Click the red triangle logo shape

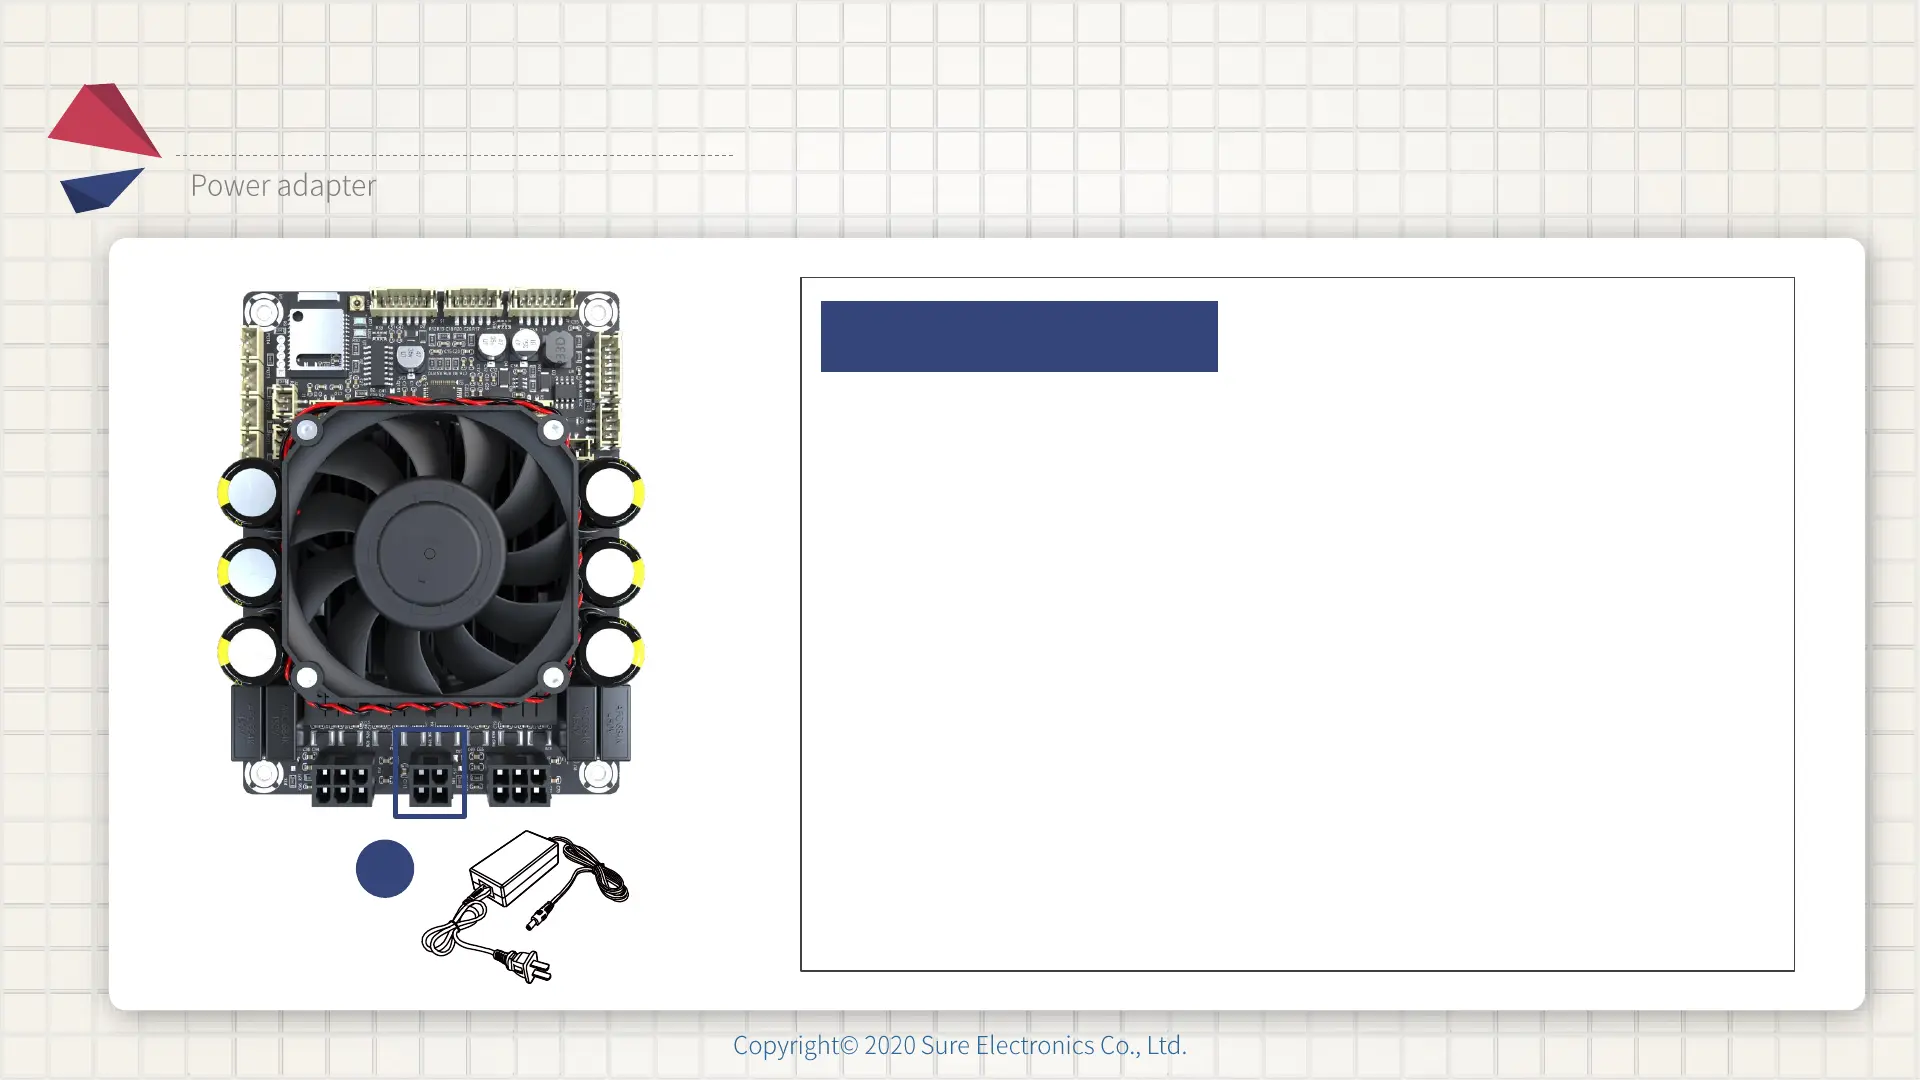[x=103, y=122]
